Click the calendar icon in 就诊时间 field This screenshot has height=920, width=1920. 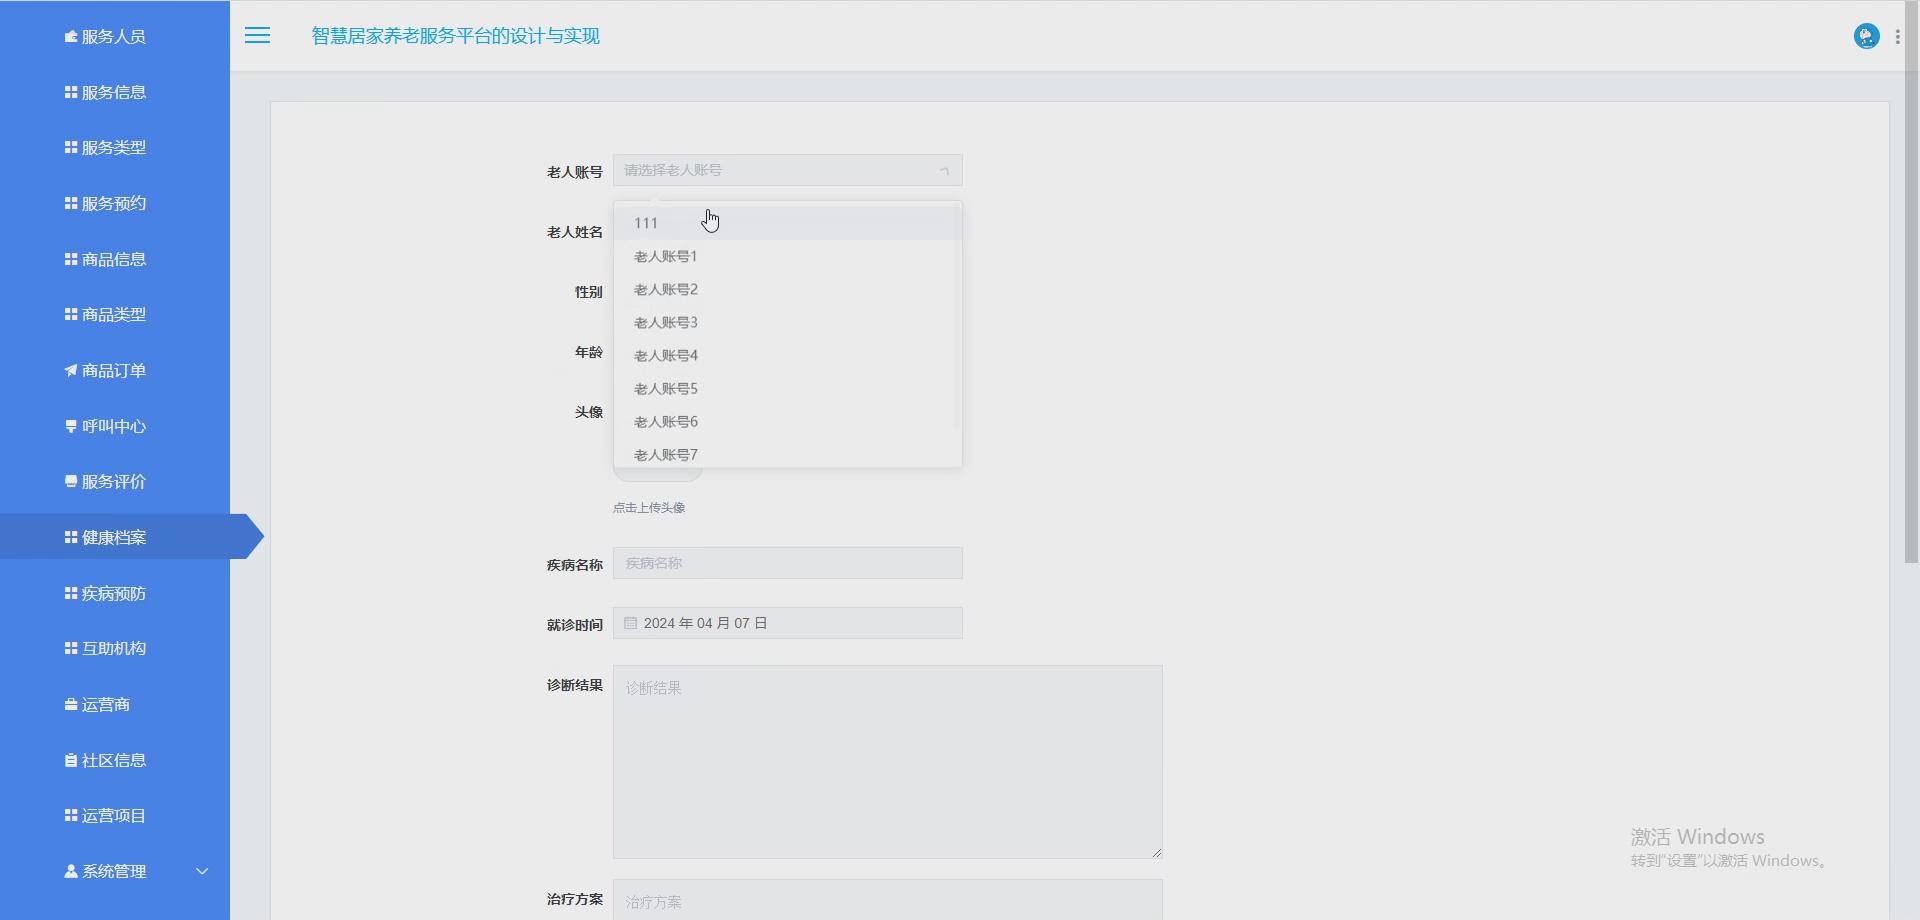631,623
